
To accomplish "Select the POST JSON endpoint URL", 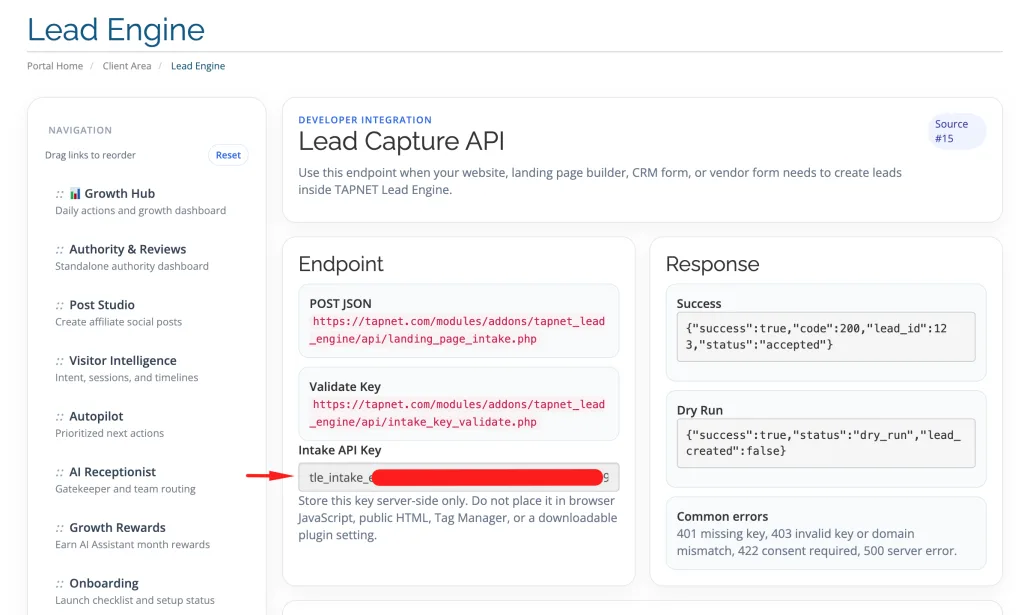I will [457, 330].
